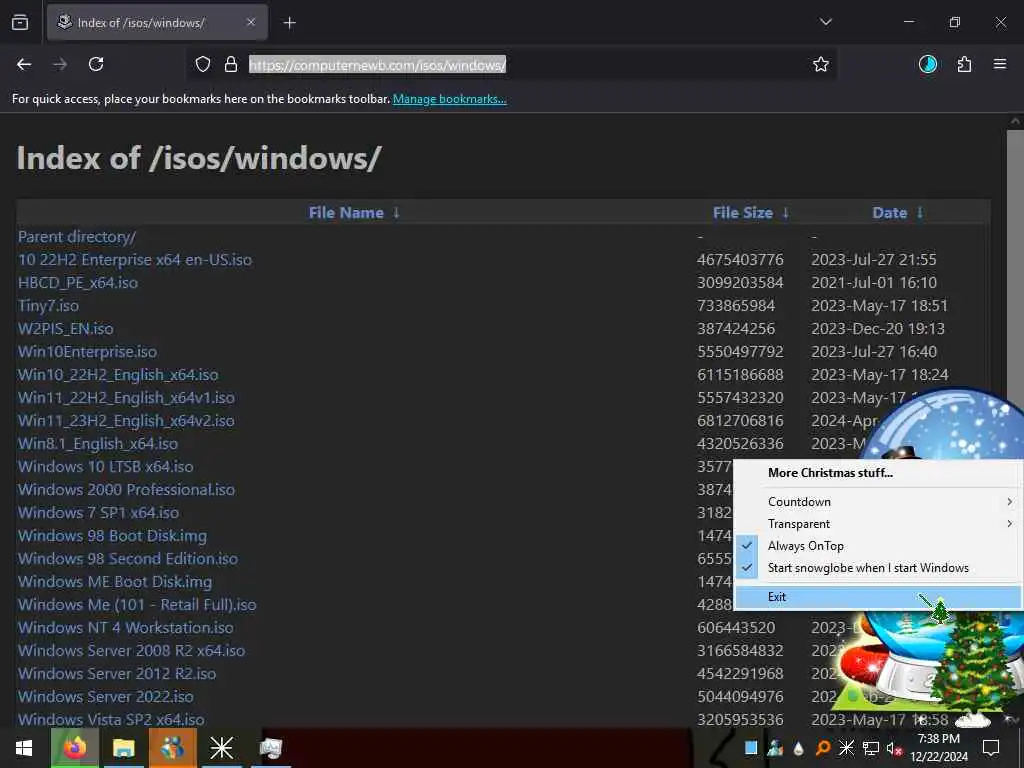Image resolution: width=1024 pixels, height=768 pixels.
Task: Open the tracking protection shield icon
Action: tap(203, 64)
